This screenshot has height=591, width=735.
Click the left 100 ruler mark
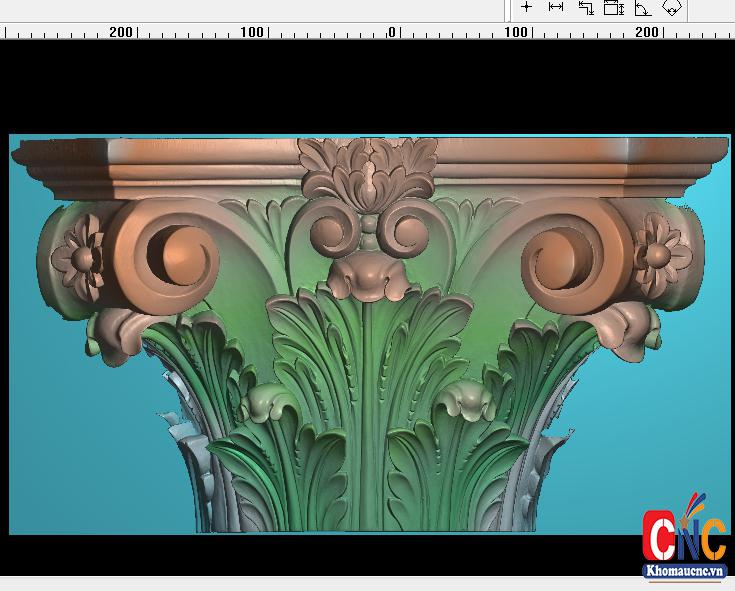252,32
